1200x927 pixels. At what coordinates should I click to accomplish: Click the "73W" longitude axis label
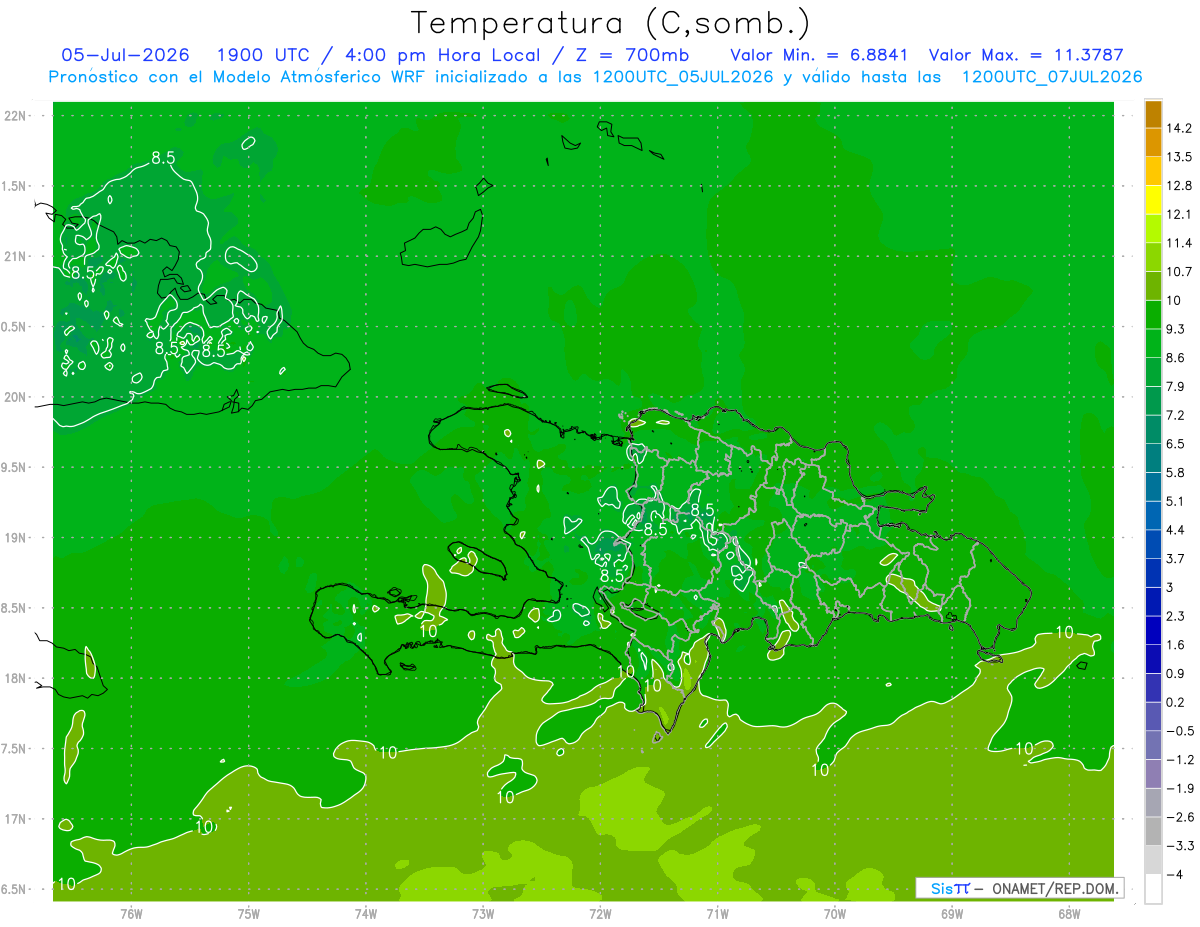click(483, 913)
